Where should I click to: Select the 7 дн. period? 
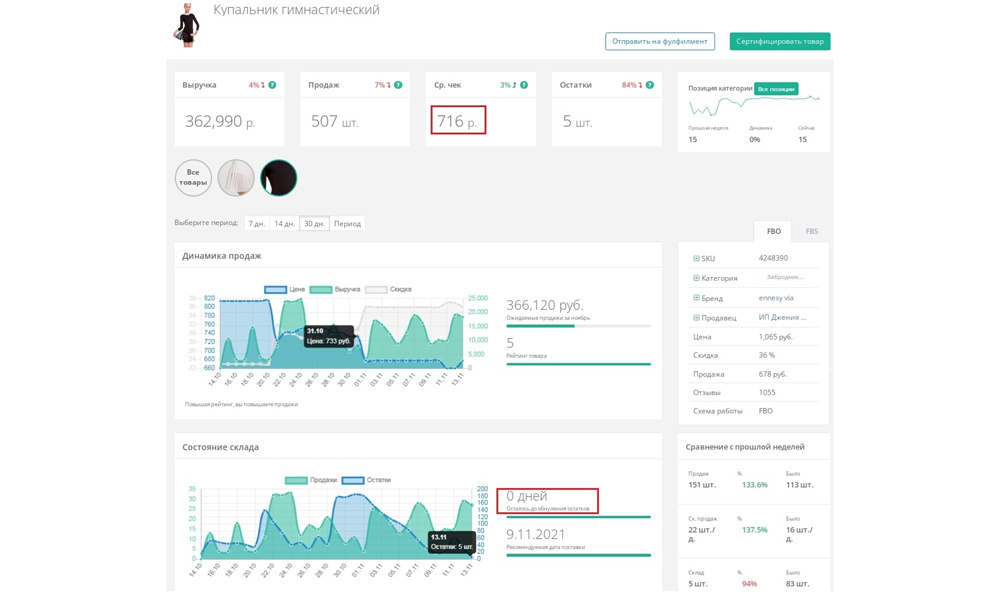click(257, 224)
